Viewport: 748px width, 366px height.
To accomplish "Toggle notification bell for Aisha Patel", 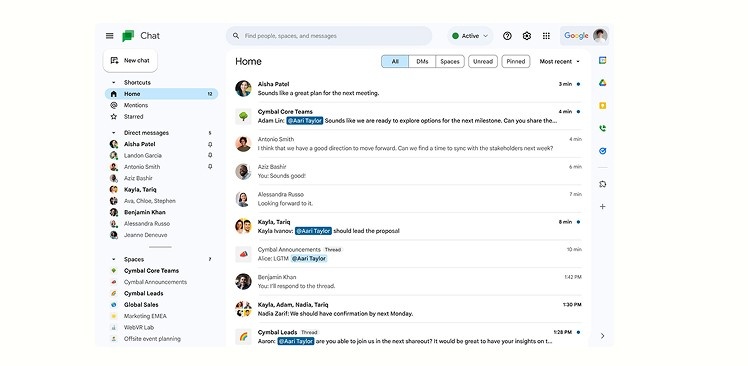I will (x=210, y=144).
